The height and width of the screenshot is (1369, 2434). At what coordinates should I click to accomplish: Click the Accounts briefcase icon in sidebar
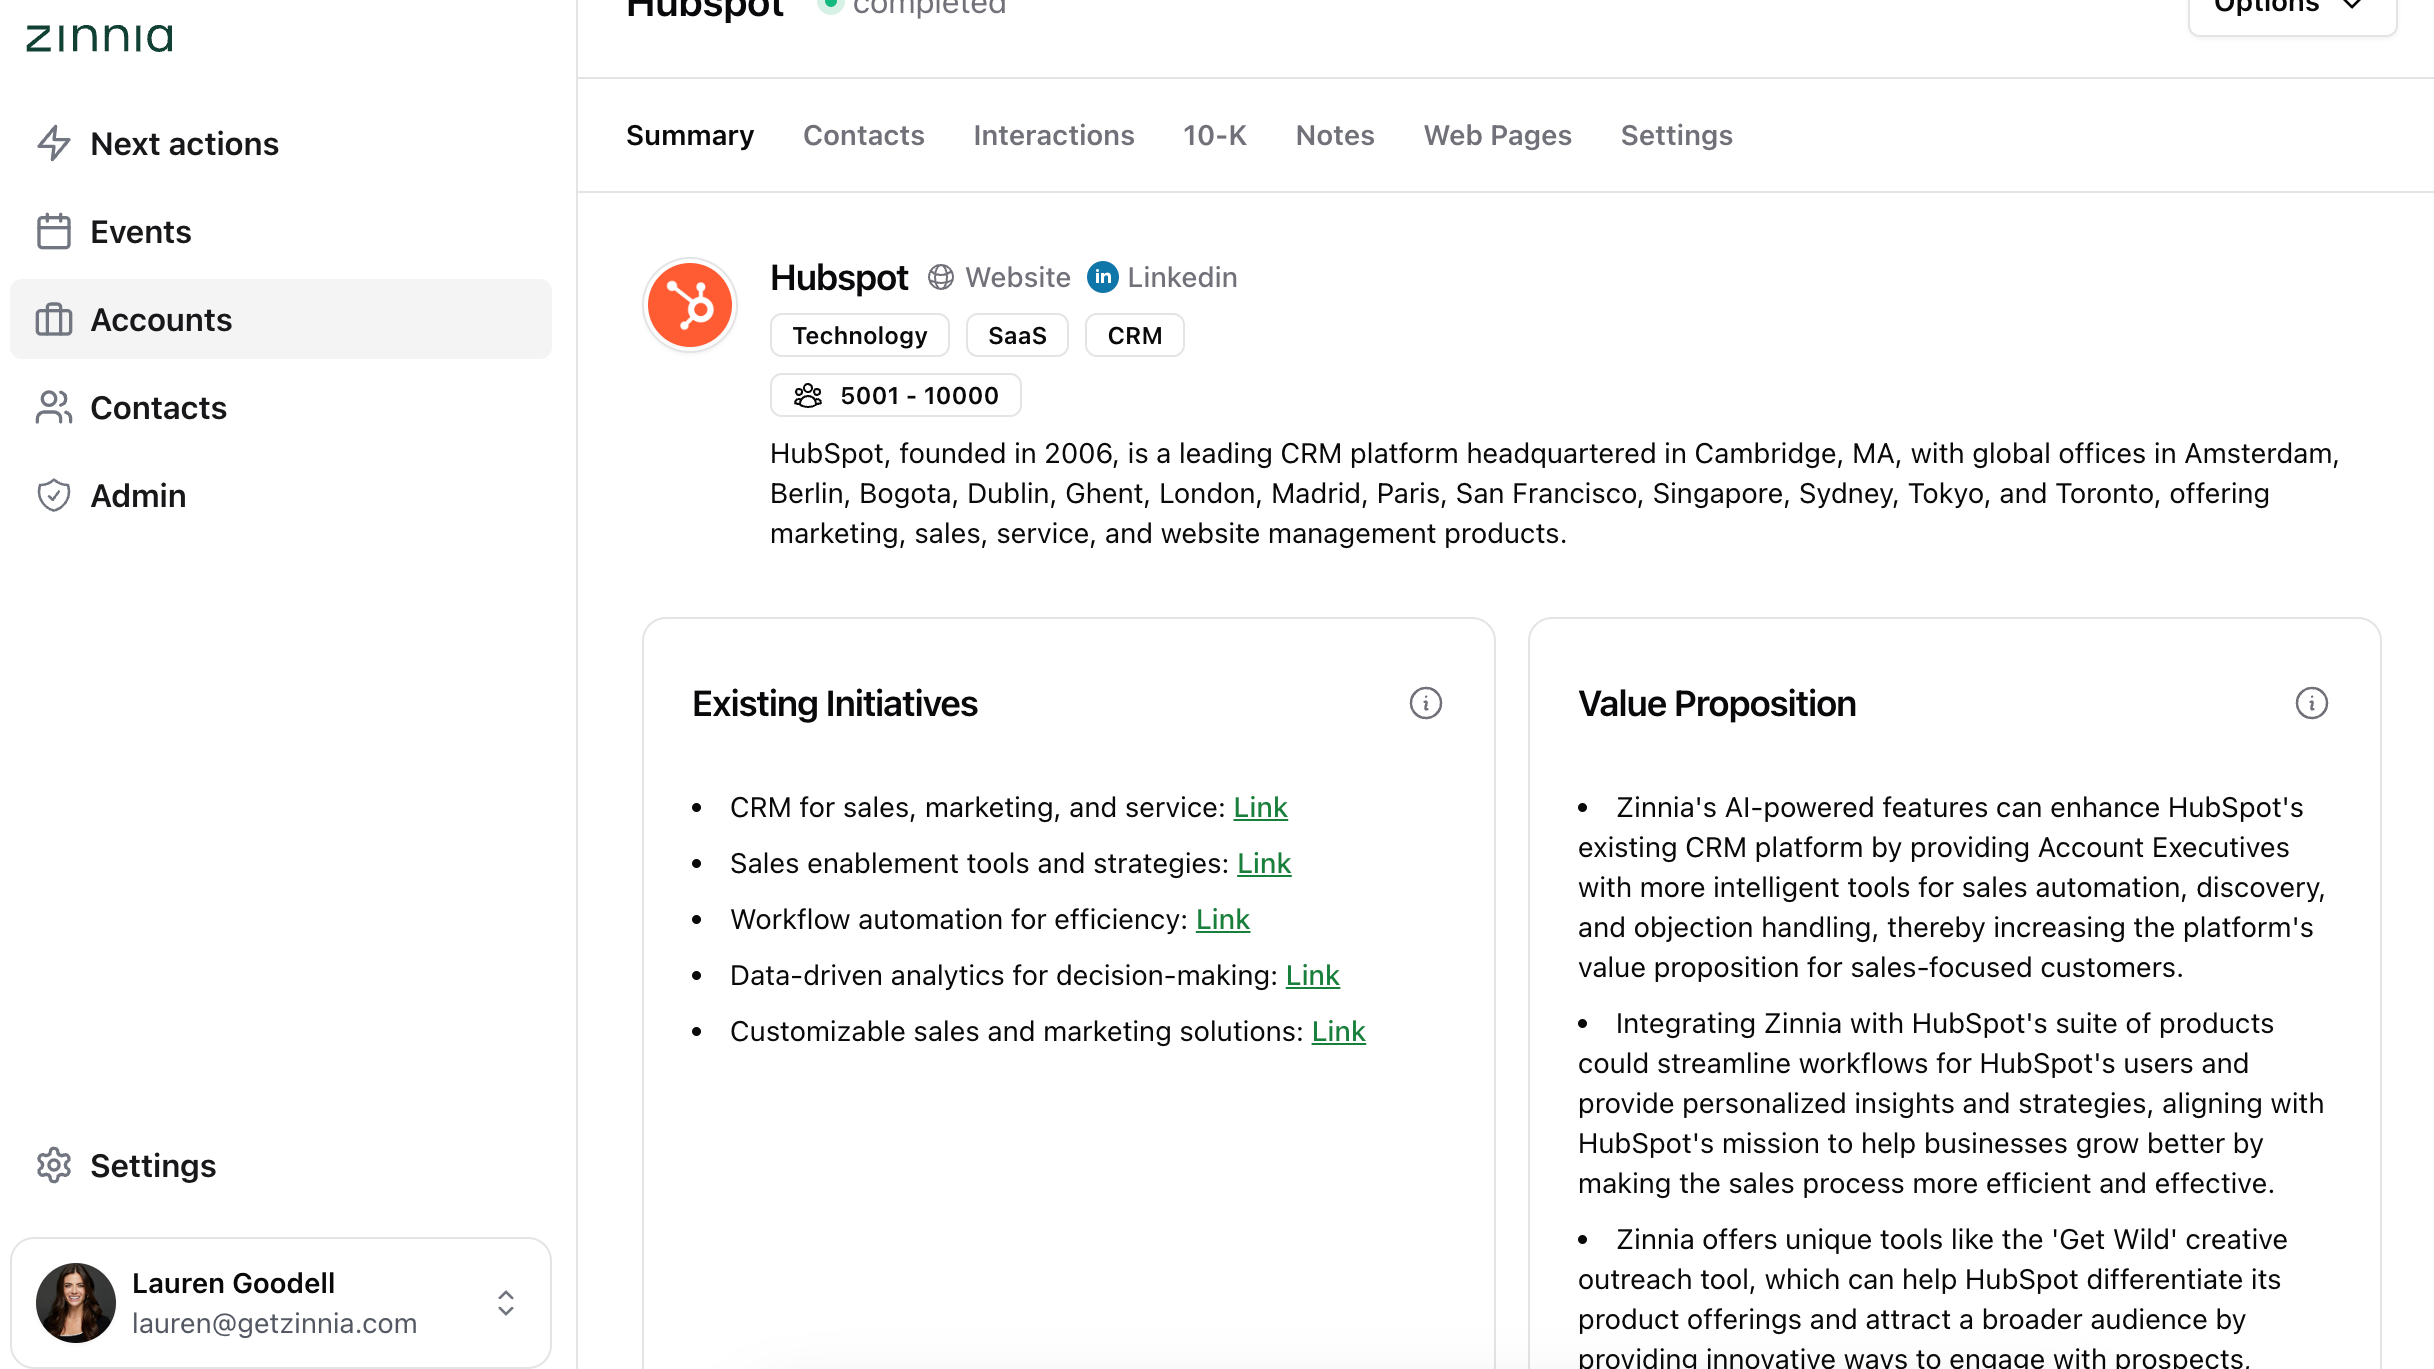(54, 320)
